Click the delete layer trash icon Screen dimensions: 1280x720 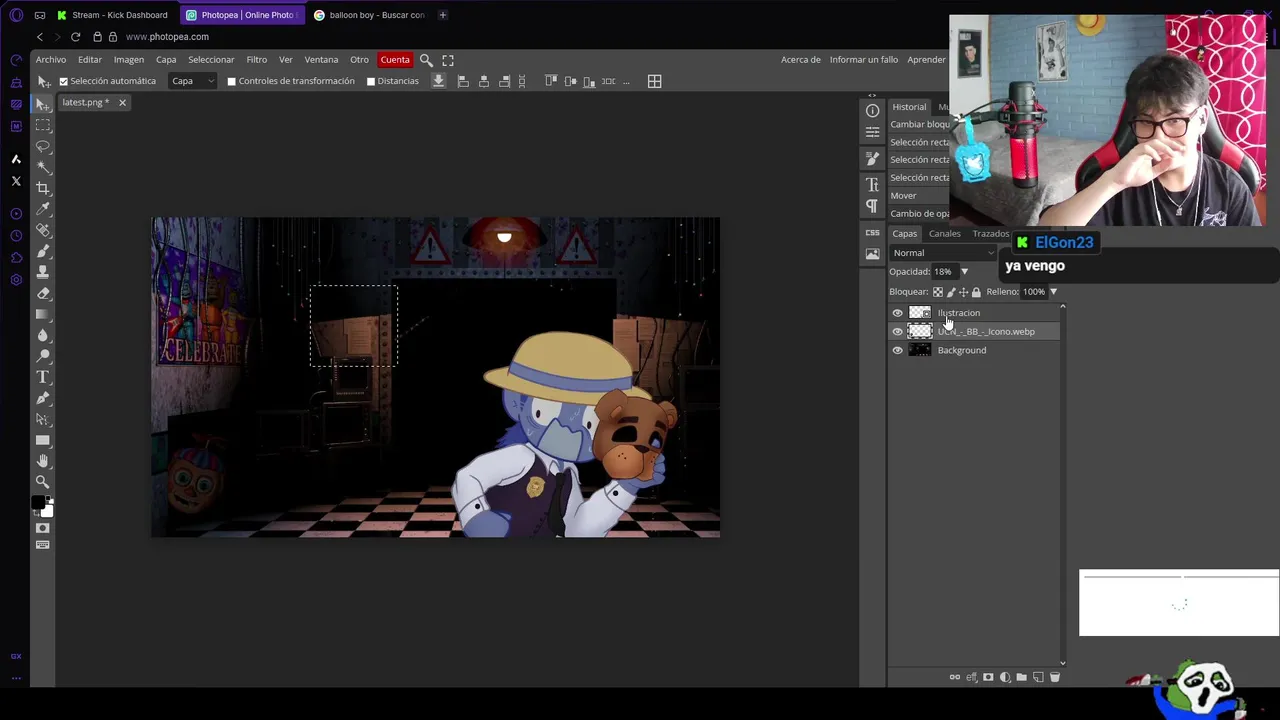[1054, 677]
